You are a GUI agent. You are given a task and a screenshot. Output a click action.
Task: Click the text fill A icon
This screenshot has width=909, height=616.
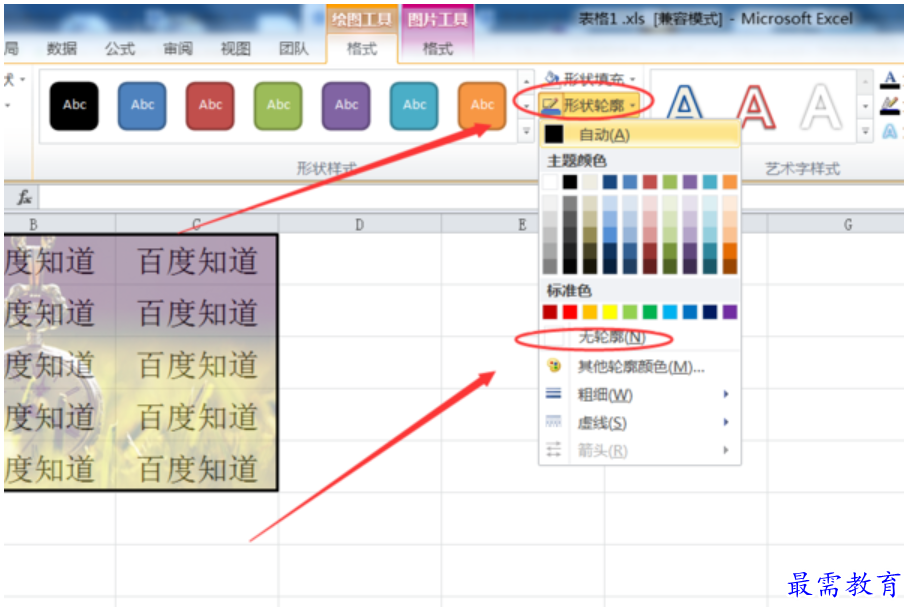click(890, 79)
